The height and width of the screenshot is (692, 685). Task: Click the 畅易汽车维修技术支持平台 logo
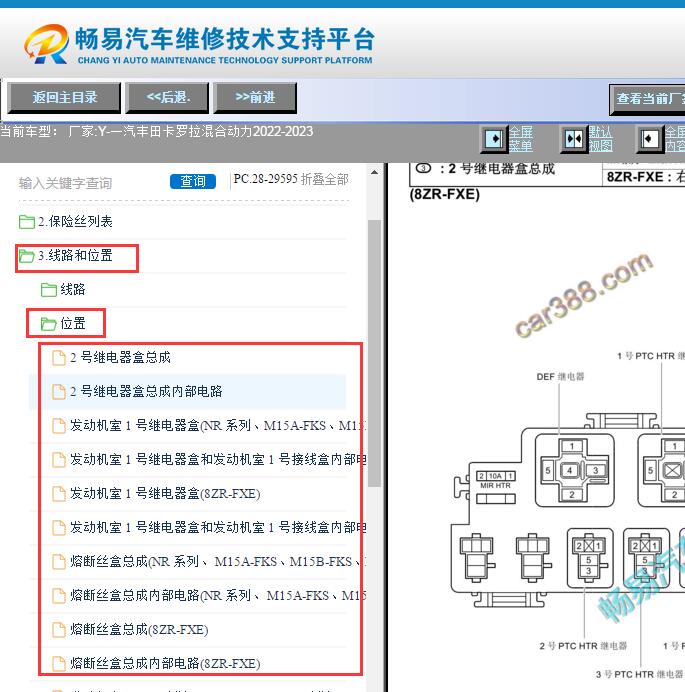199,45
